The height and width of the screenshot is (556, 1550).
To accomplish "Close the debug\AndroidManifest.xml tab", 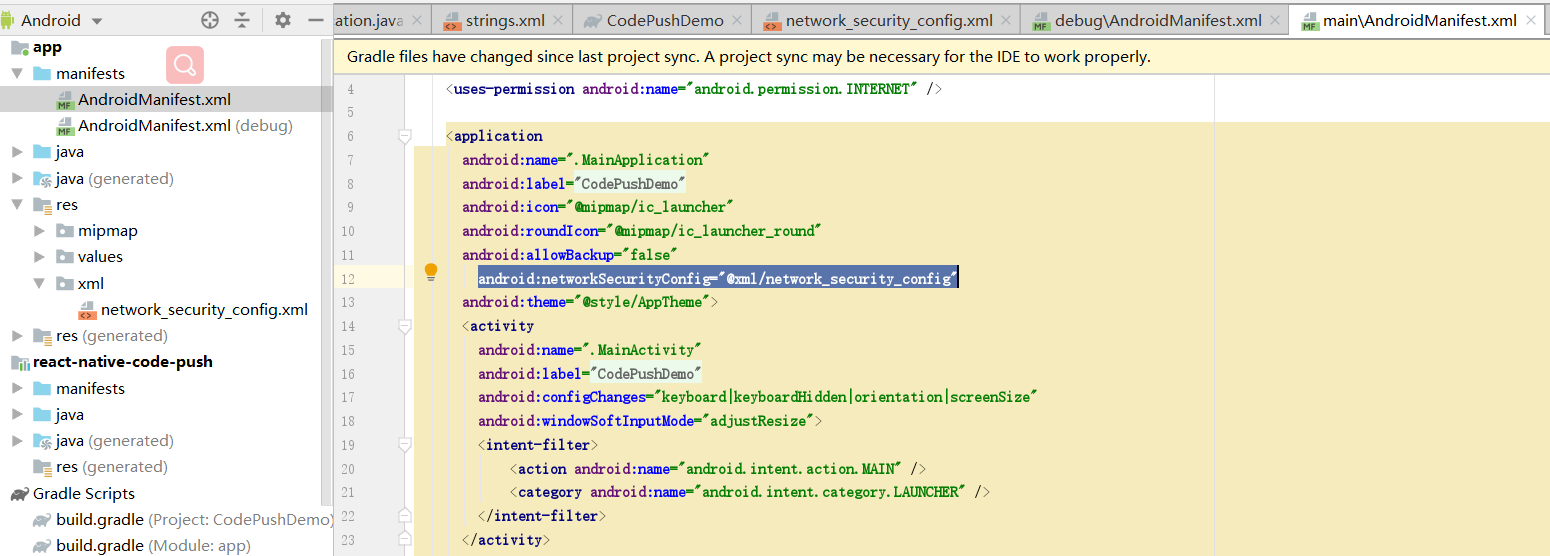I will pos(1276,20).
